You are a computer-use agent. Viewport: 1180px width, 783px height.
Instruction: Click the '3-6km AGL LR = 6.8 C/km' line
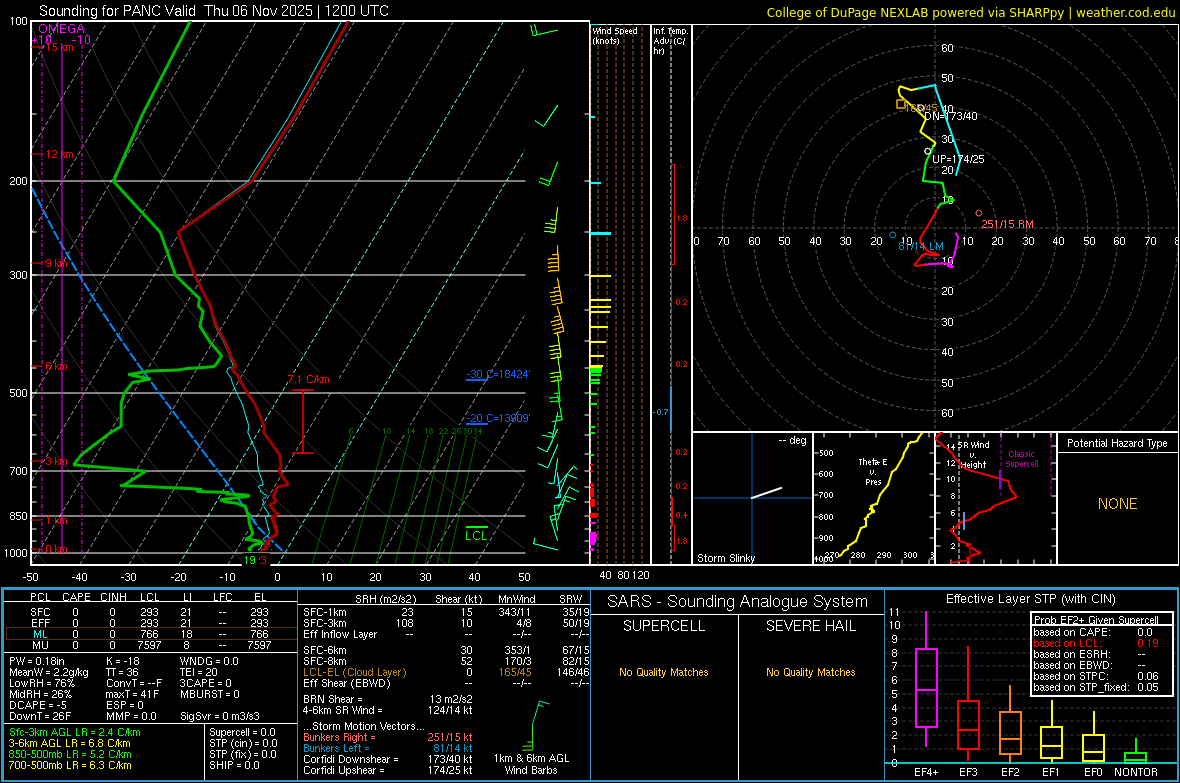pos(70,743)
